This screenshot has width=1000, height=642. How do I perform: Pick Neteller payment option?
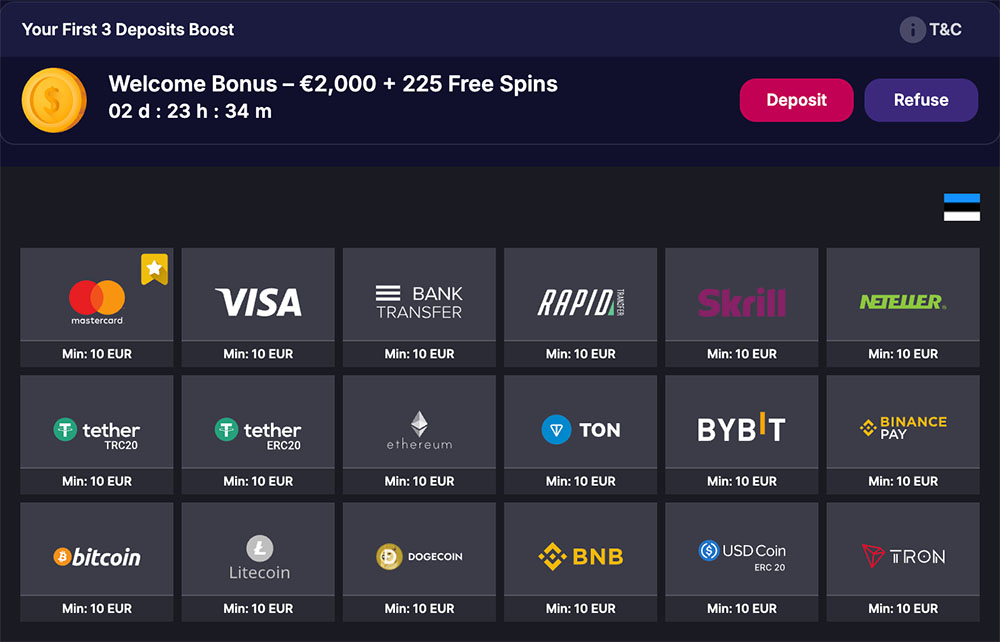903,300
